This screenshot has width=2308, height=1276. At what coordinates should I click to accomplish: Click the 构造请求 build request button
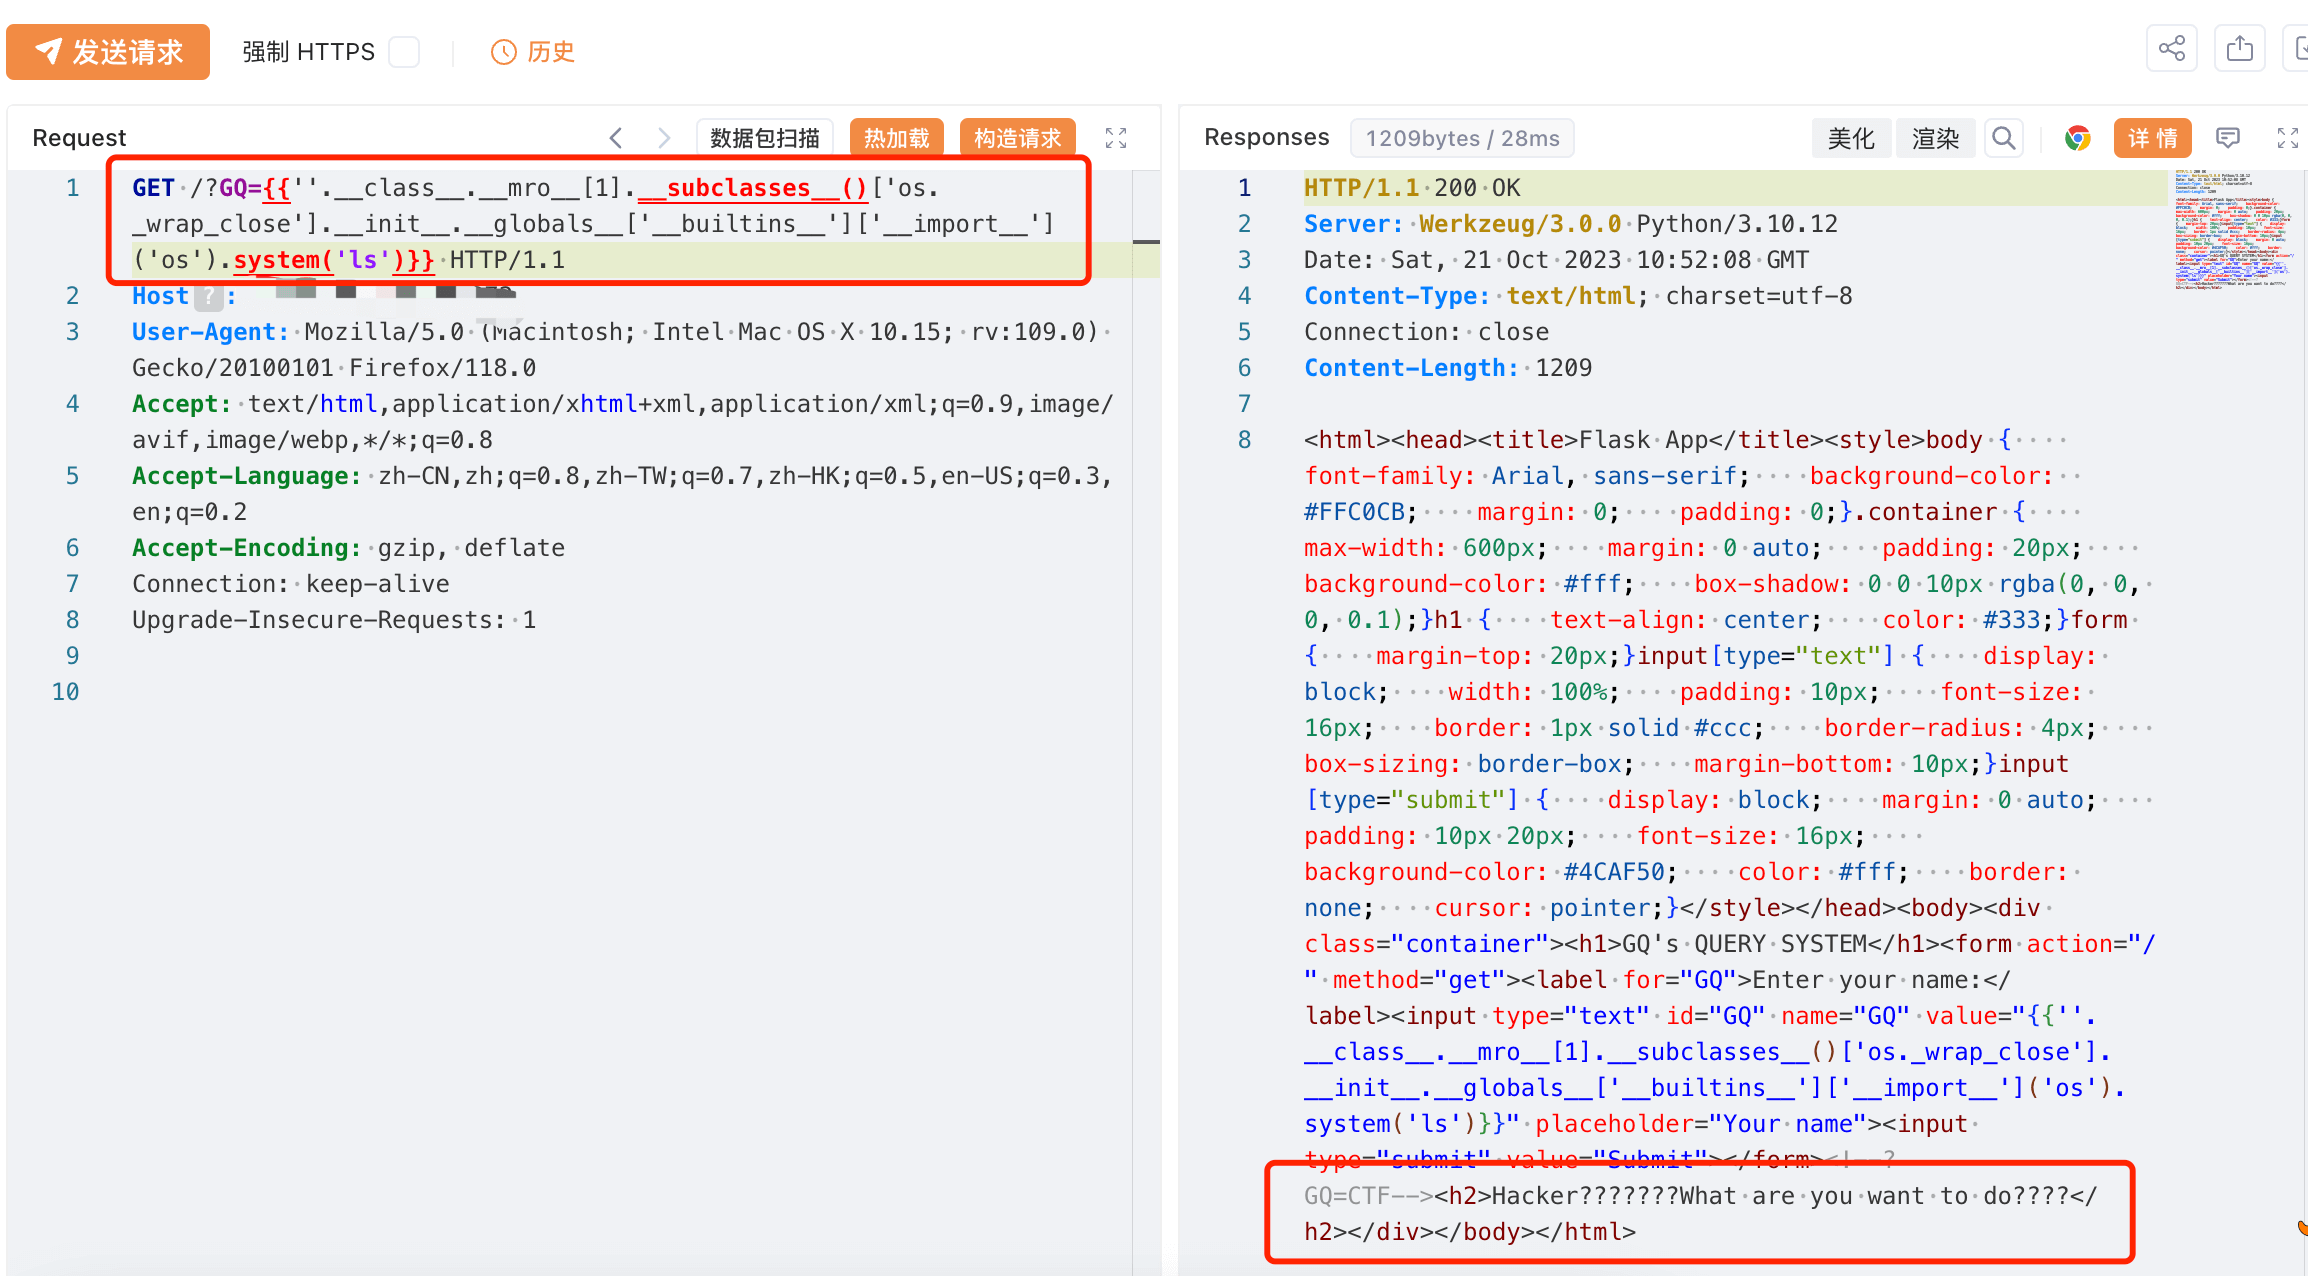pos(1018,138)
